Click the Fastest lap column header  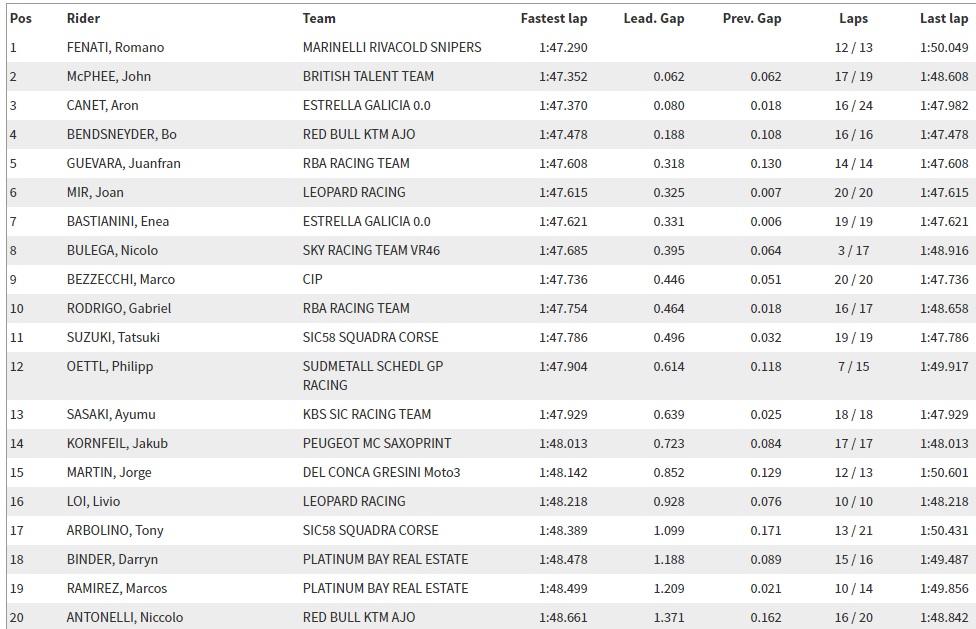coord(554,19)
